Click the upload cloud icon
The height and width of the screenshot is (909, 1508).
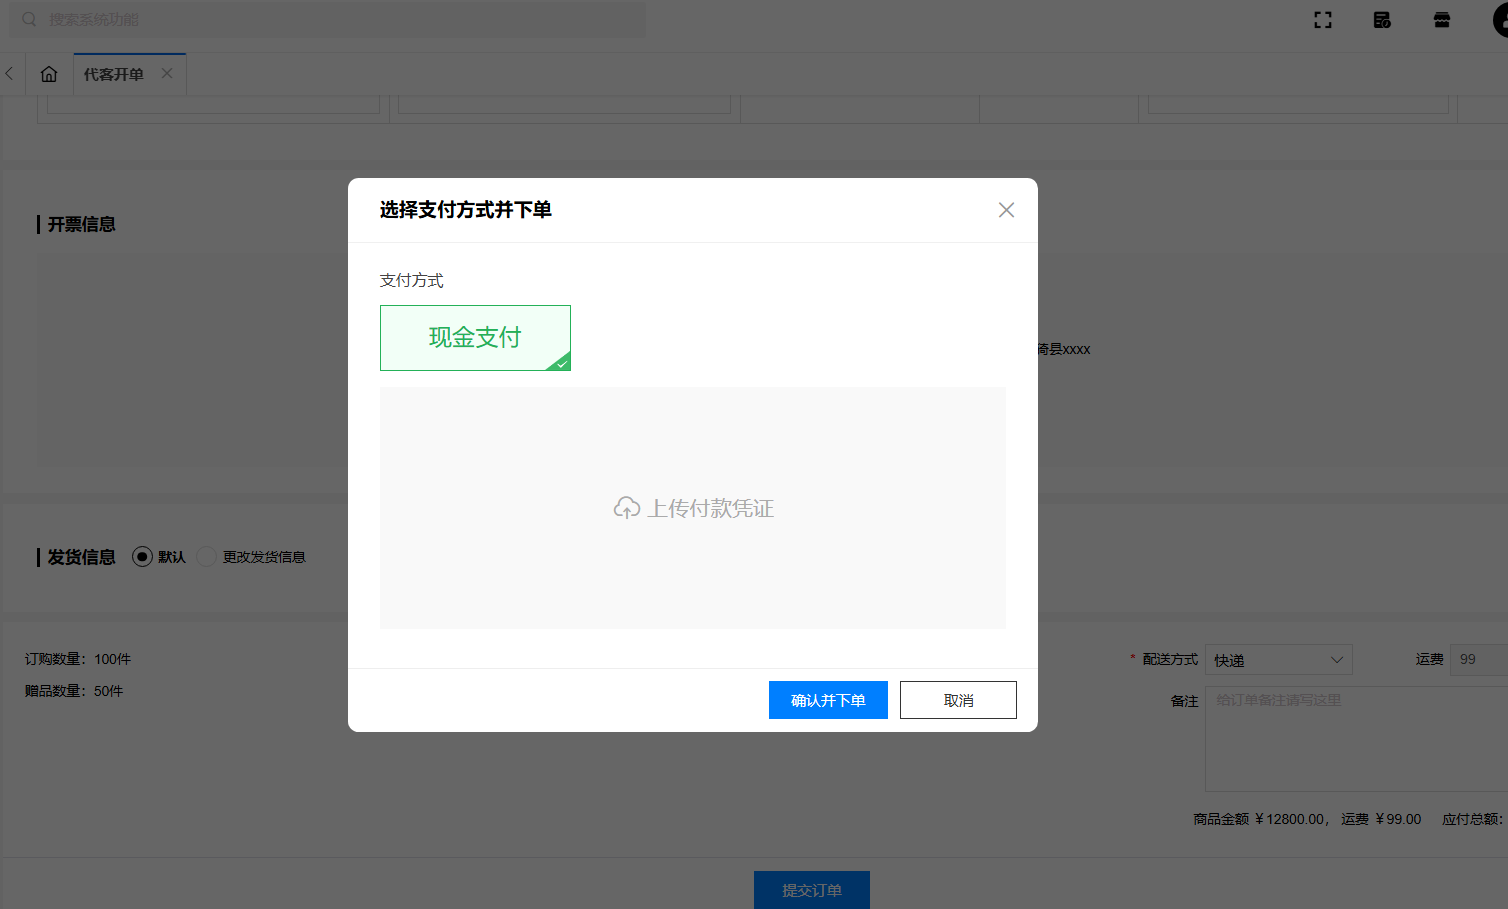coord(627,508)
